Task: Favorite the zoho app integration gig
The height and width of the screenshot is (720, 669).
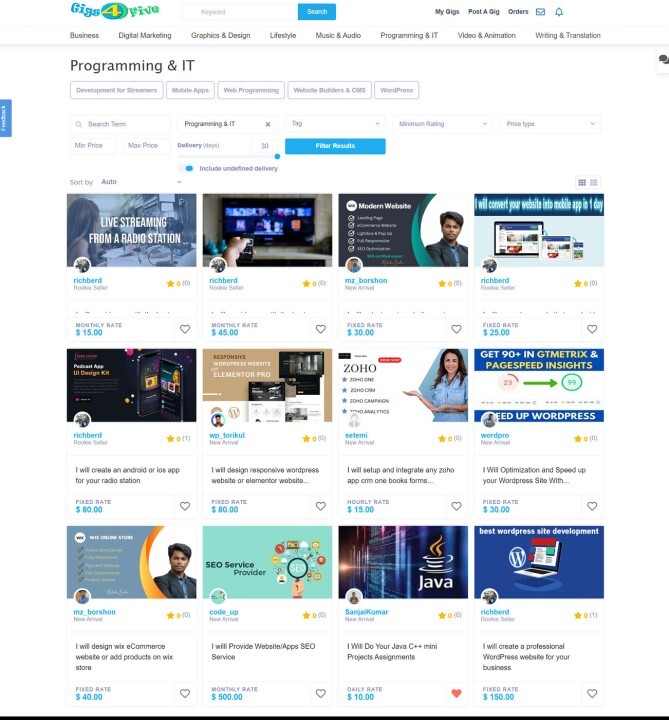Action: pos(456,506)
